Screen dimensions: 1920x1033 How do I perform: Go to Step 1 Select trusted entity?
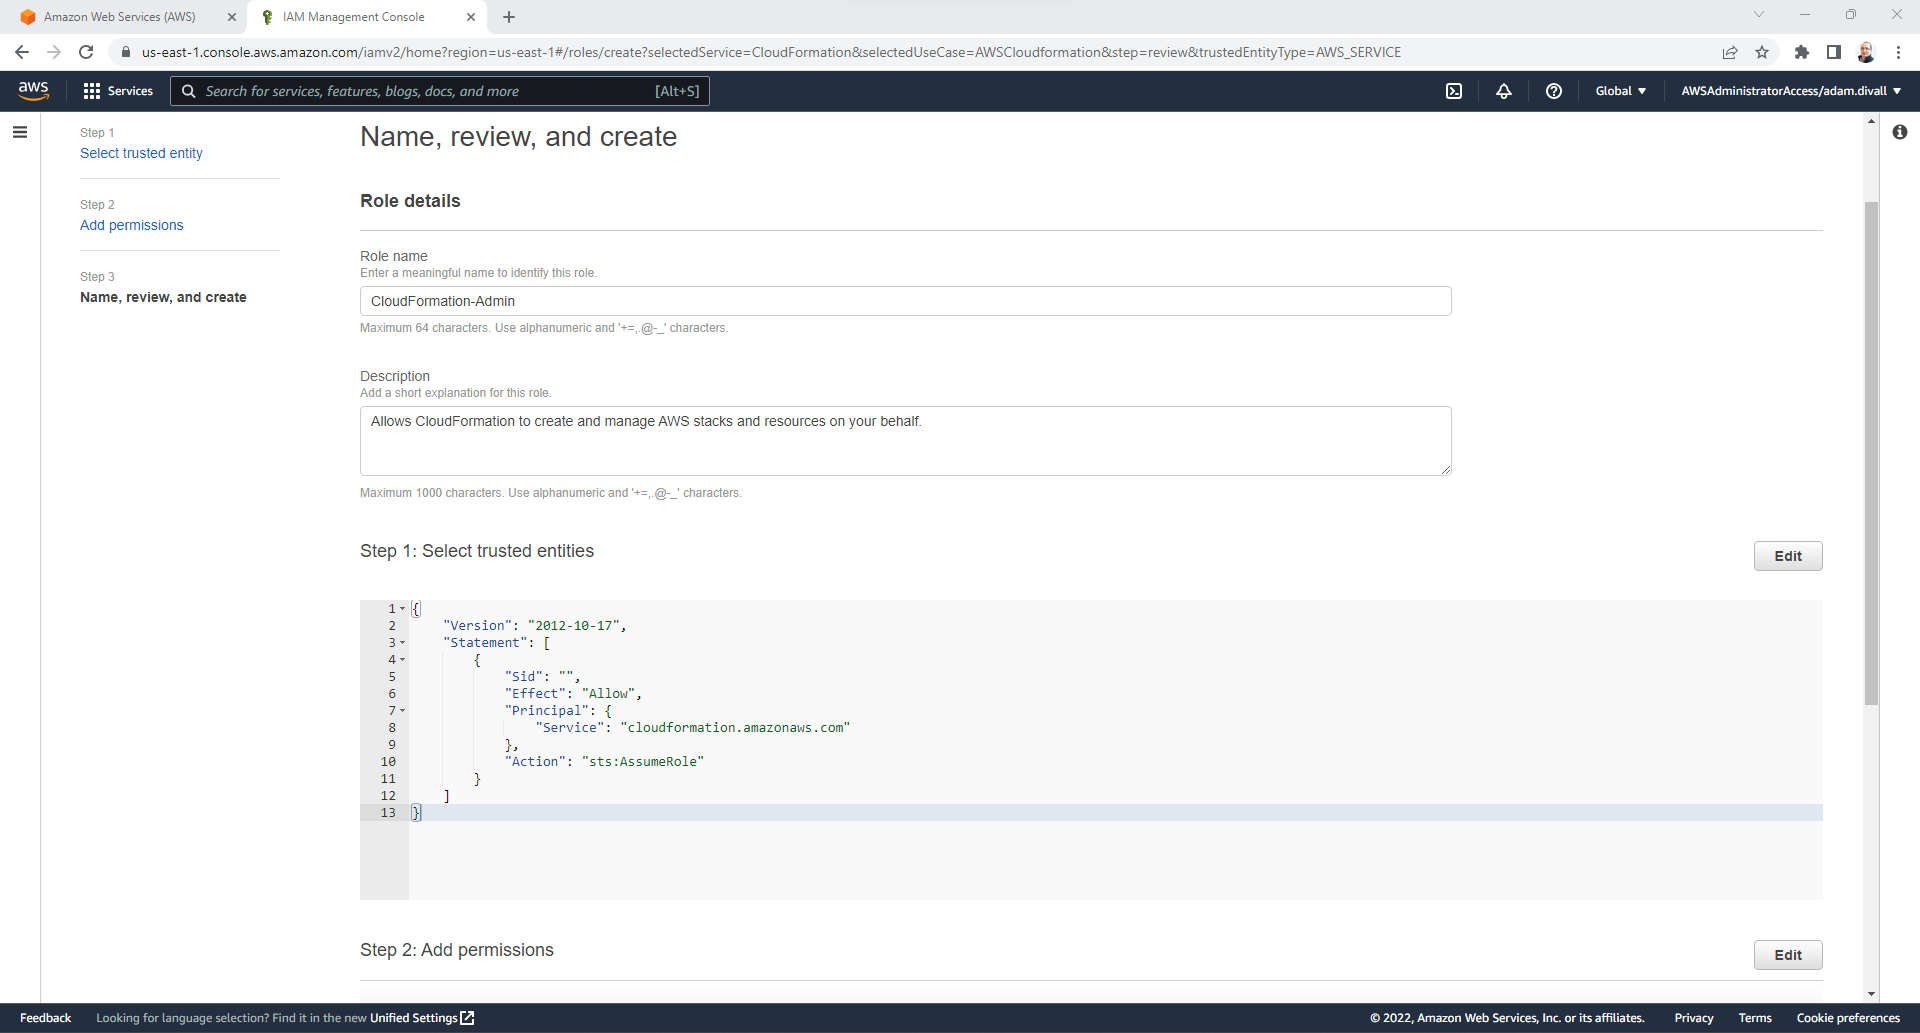point(141,153)
